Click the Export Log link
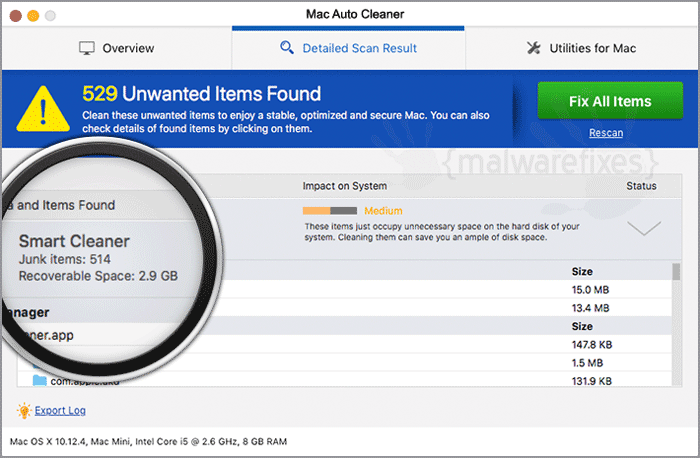This screenshot has width=700, height=458. click(60, 411)
